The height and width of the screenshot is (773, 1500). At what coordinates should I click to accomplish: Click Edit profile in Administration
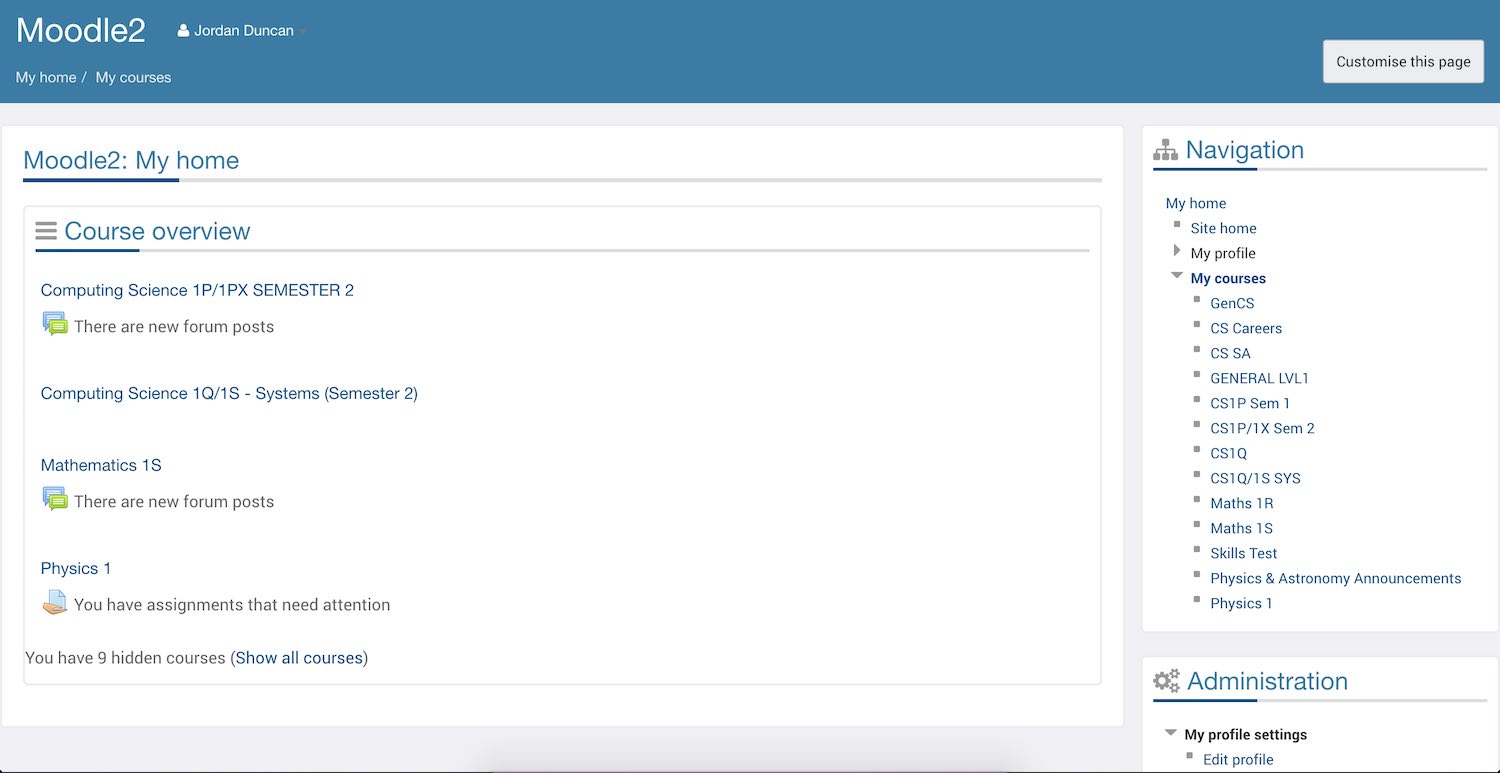[x=1238, y=759]
